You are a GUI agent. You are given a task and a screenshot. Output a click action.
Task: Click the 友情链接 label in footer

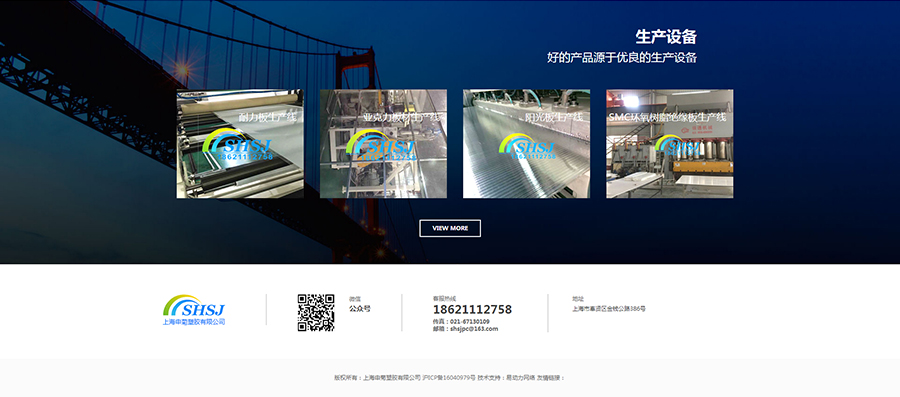click(x=551, y=378)
